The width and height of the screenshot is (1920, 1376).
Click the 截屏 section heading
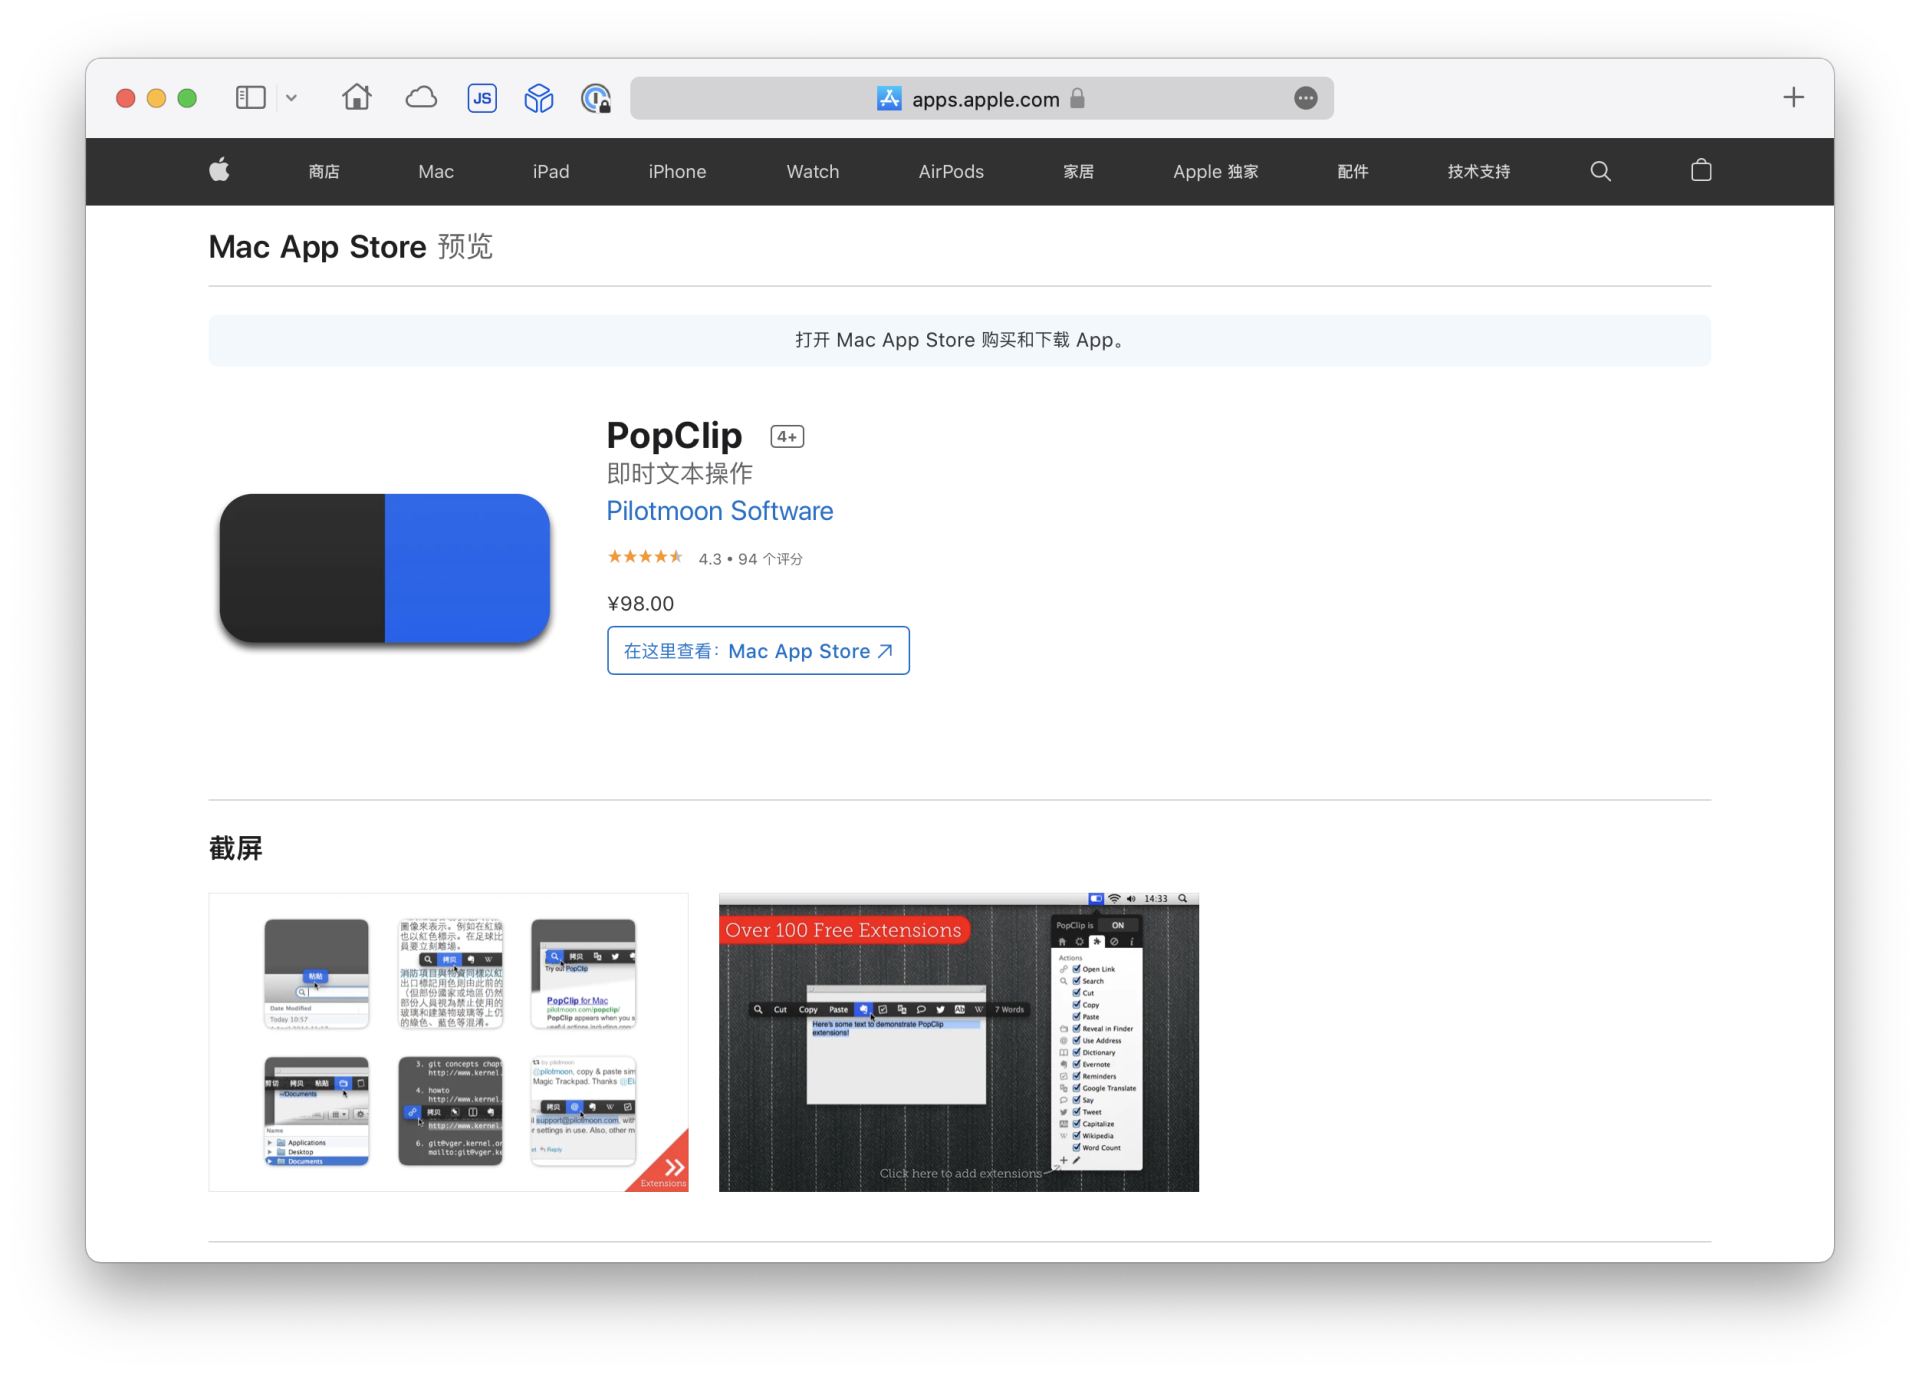pyautogui.click(x=235, y=848)
